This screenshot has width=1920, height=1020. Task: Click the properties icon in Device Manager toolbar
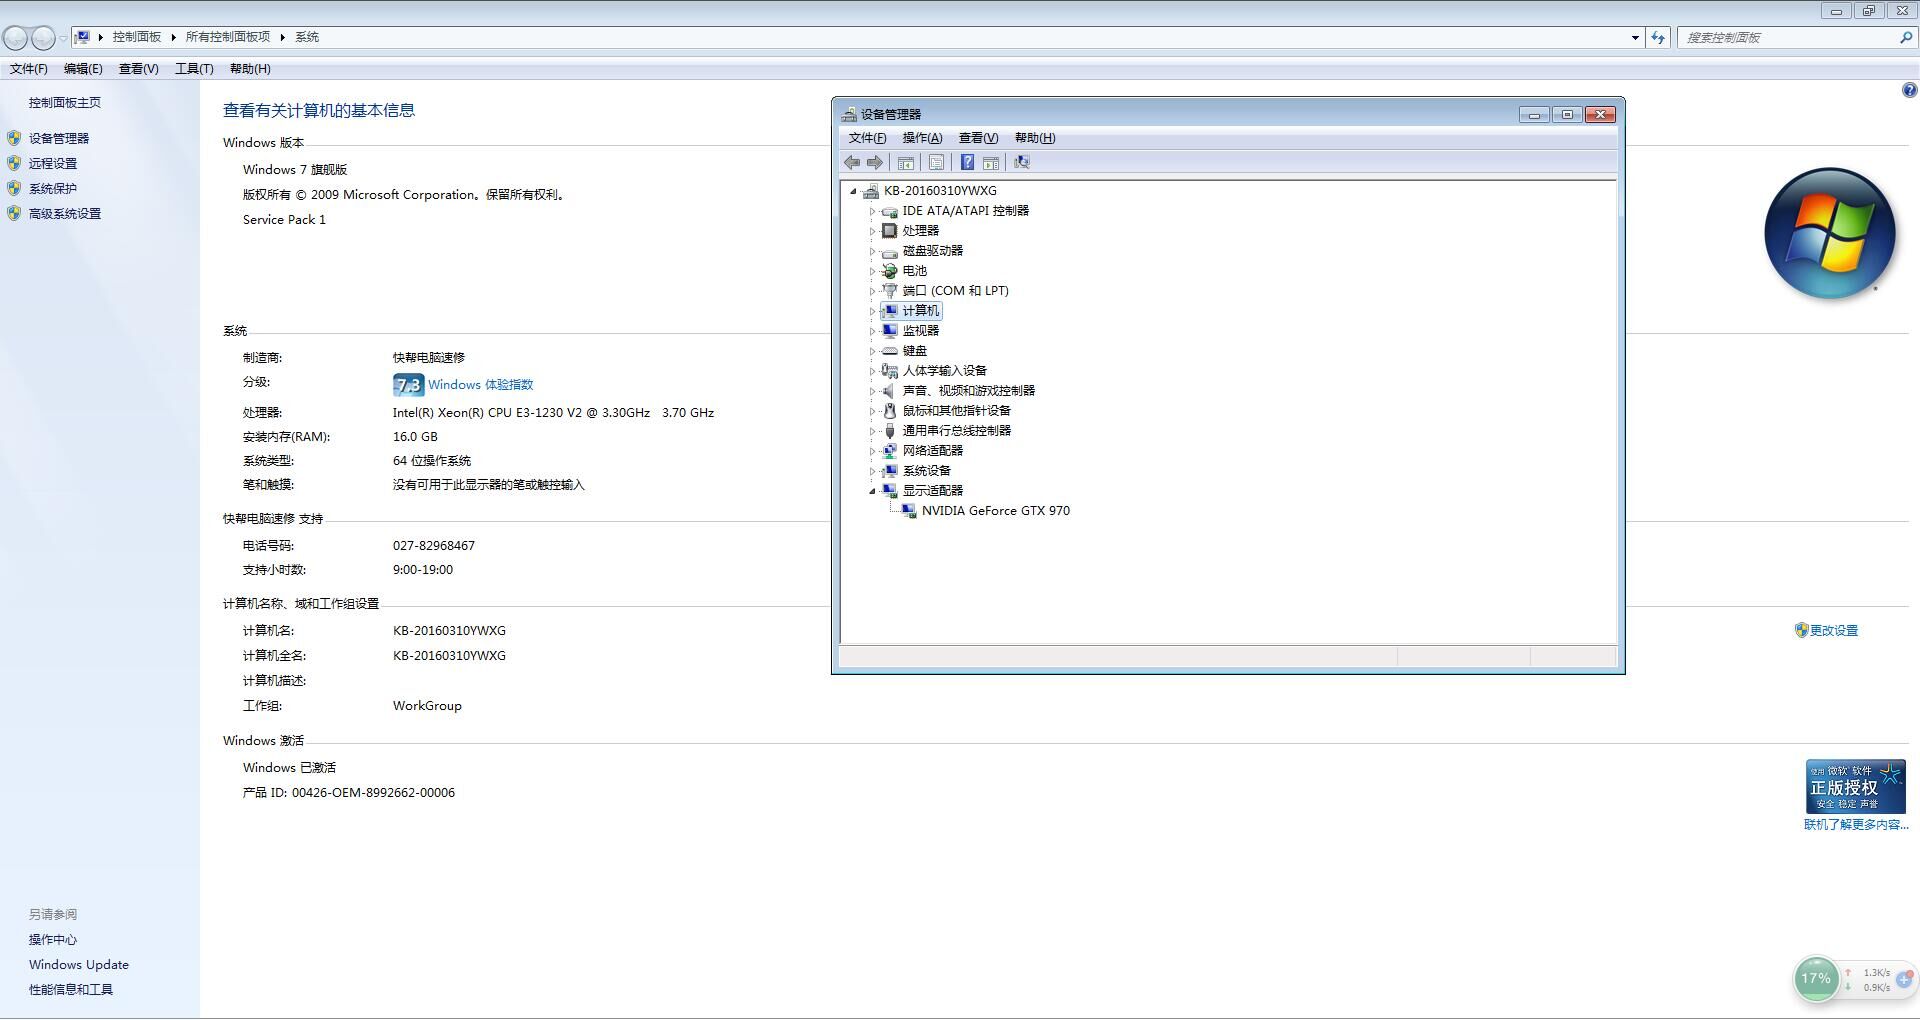[x=936, y=162]
